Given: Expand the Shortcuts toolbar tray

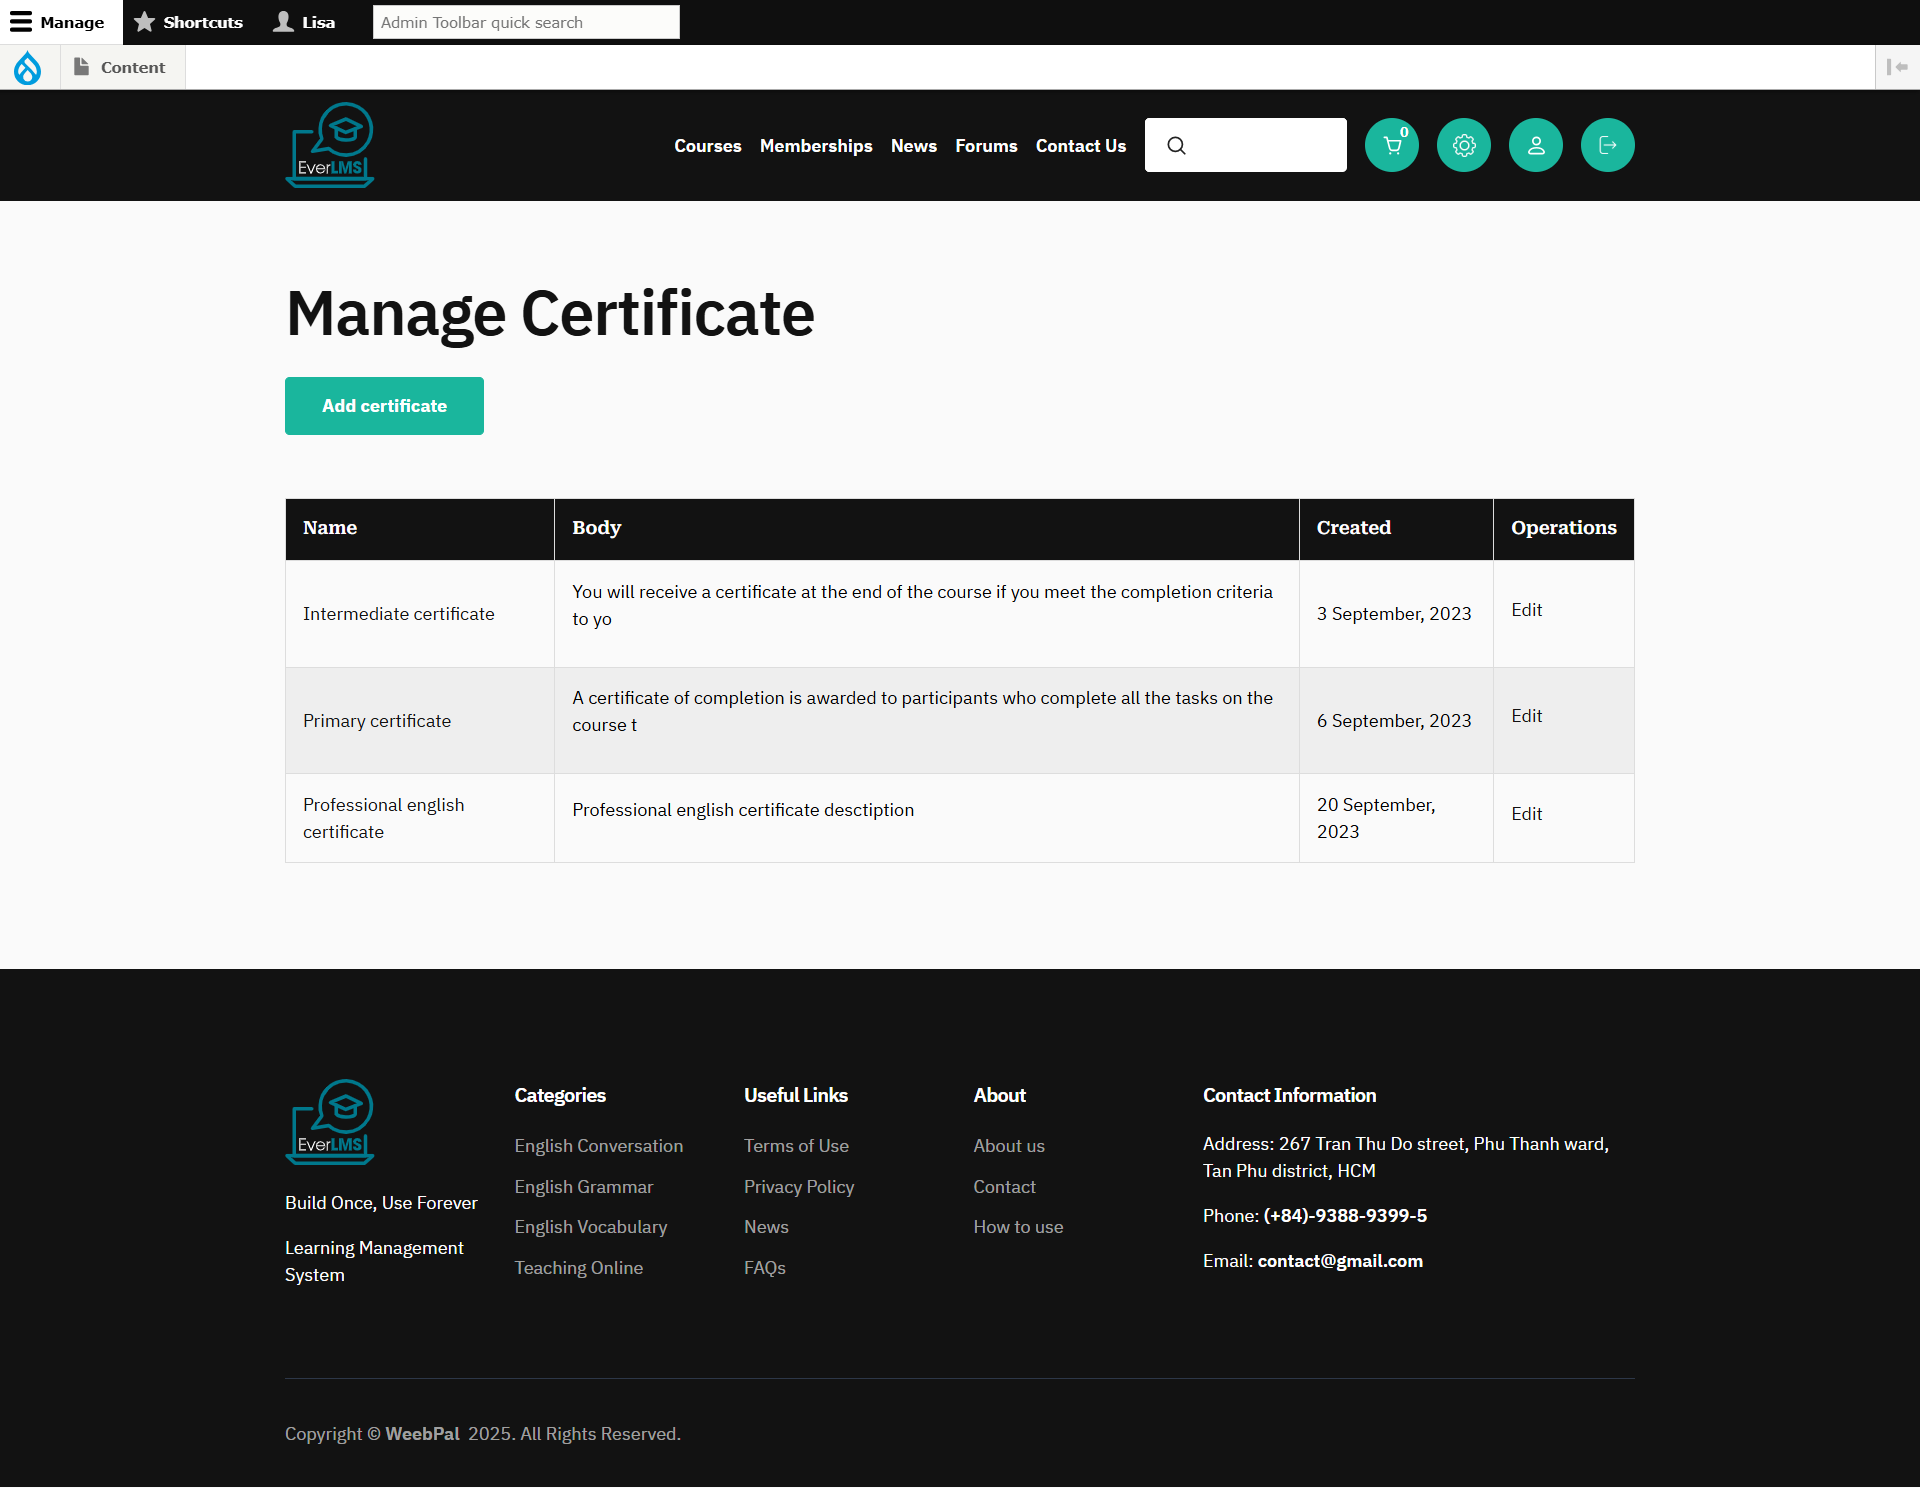Looking at the screenshot, I should [189, 22].
